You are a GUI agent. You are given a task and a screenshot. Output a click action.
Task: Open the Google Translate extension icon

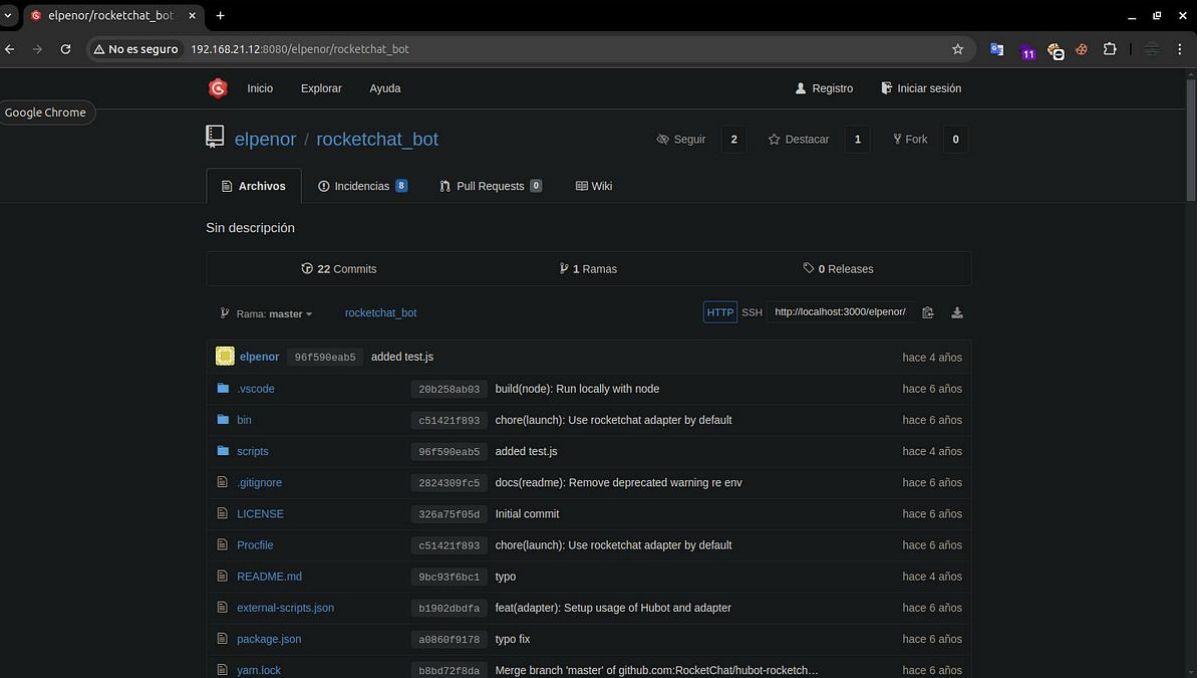996,49
